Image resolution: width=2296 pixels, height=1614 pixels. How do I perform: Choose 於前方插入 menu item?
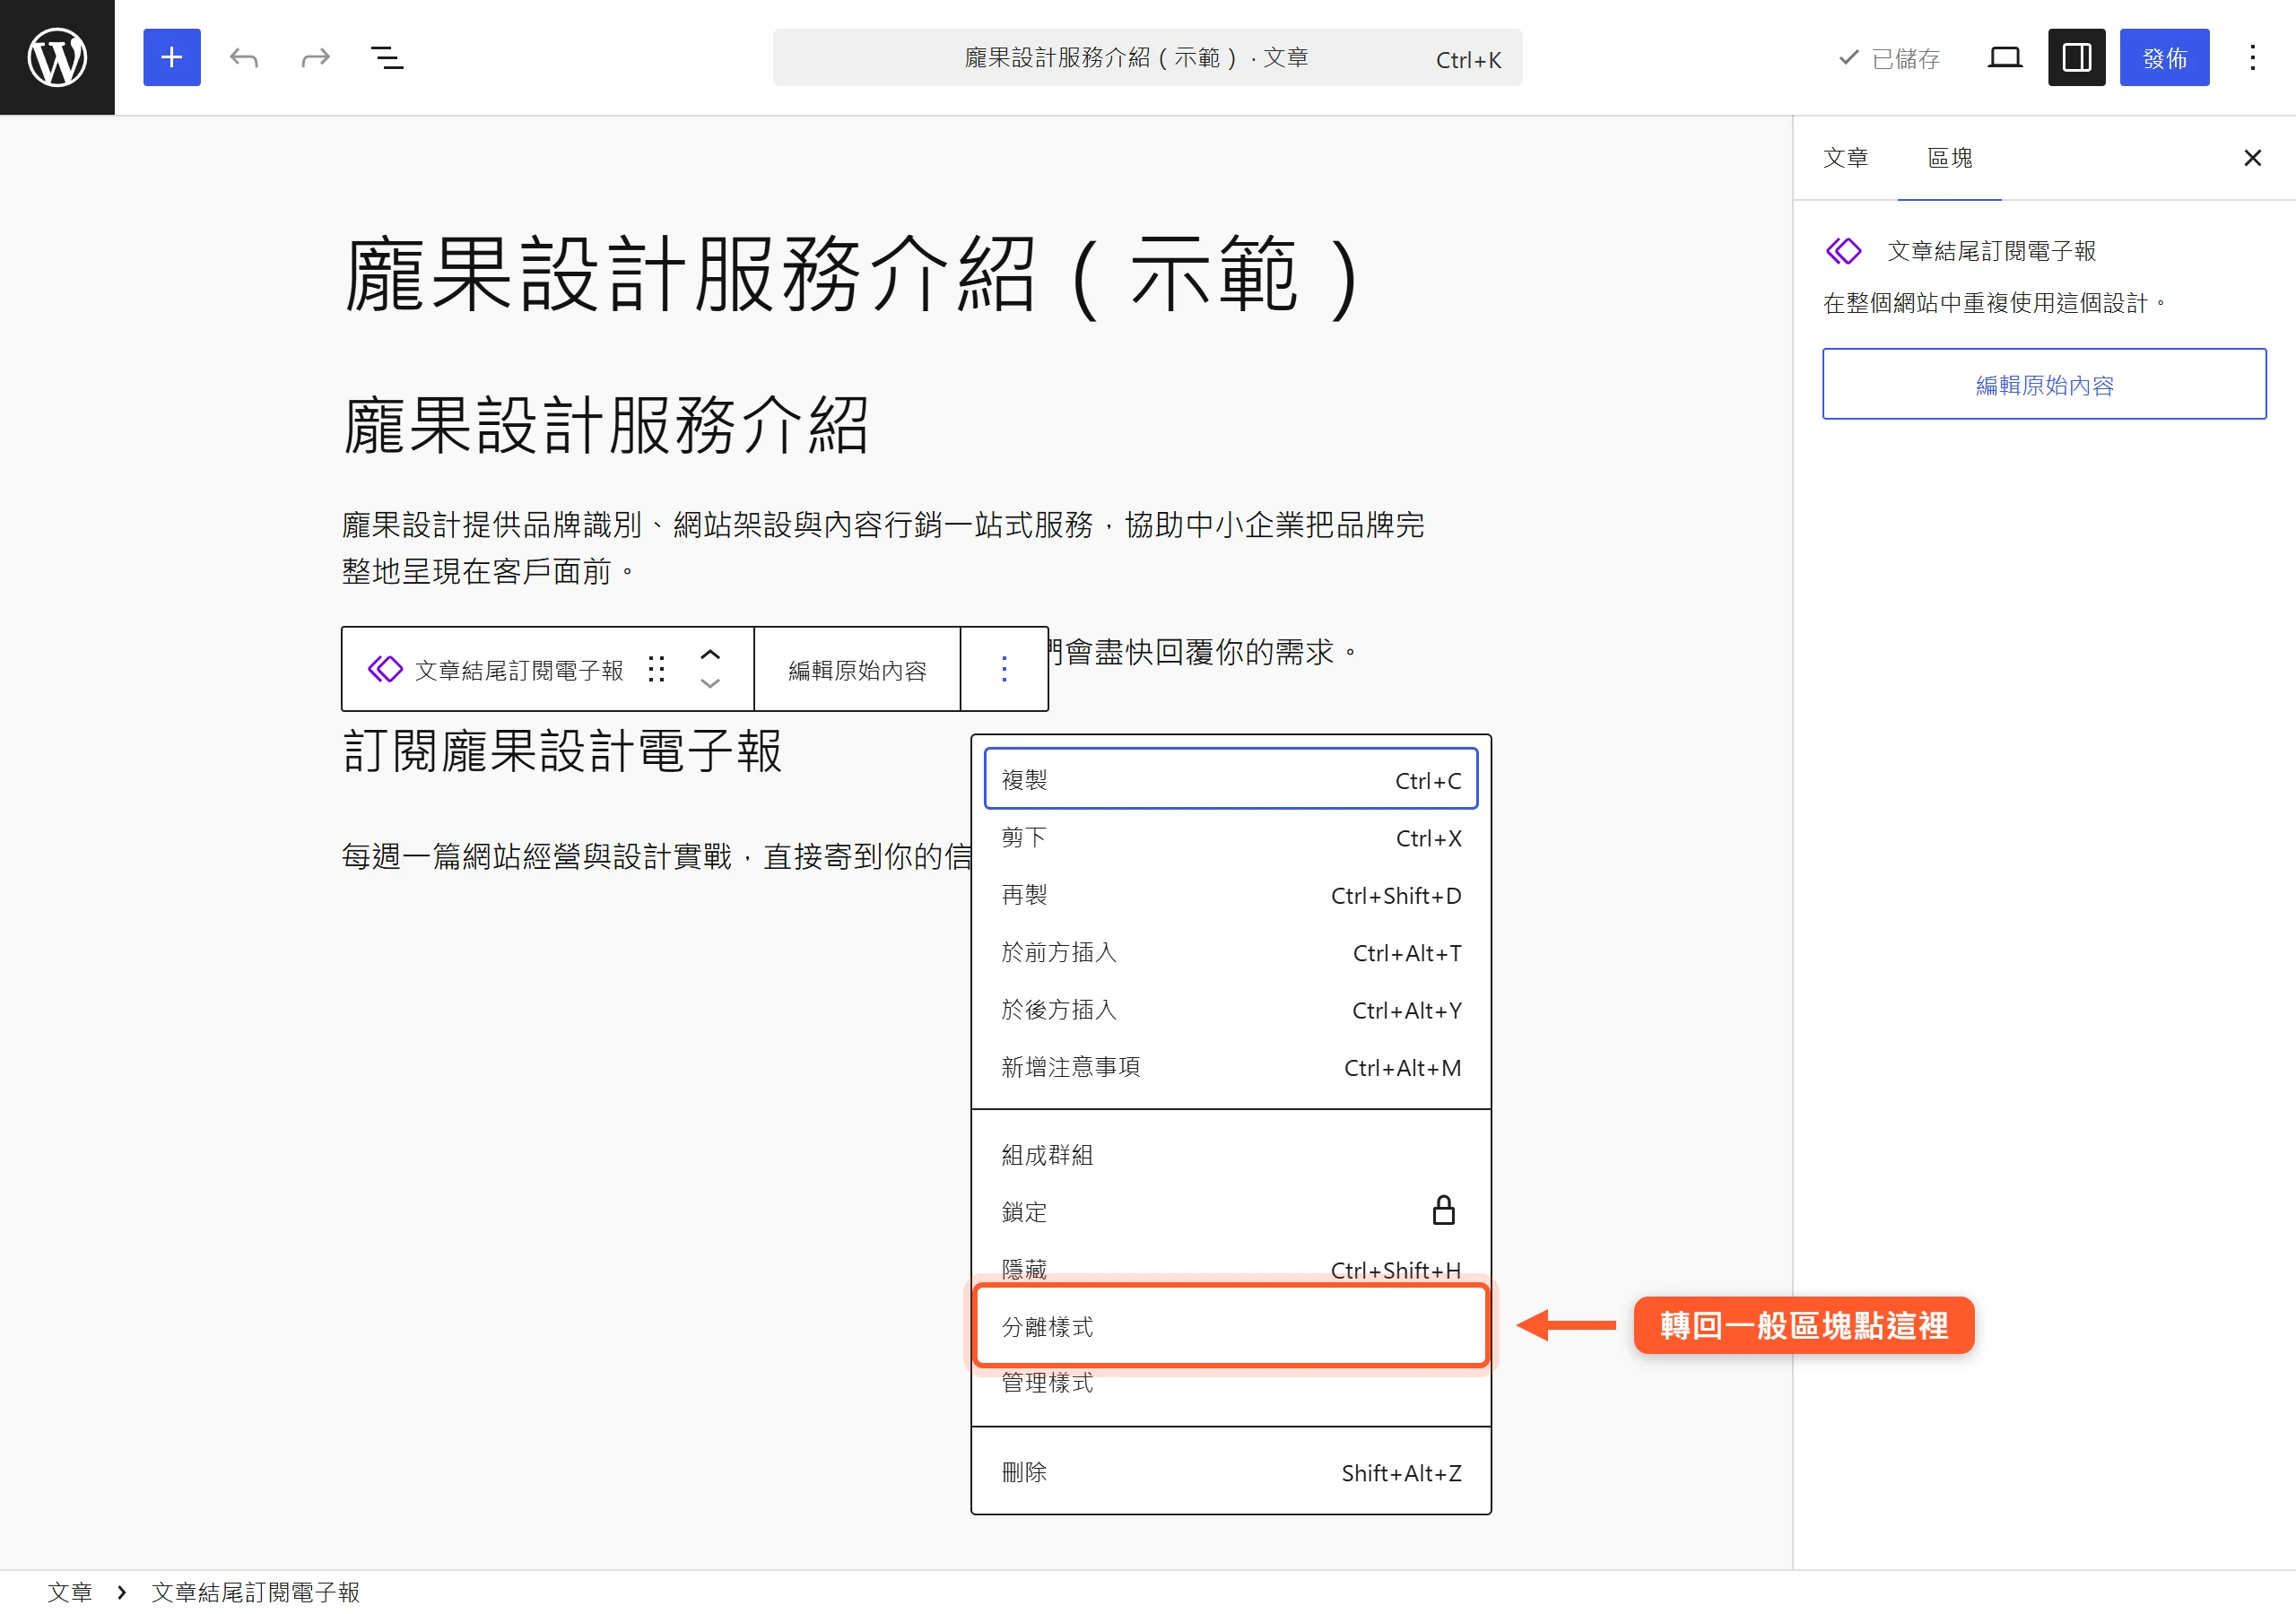tap(1231, 952)
